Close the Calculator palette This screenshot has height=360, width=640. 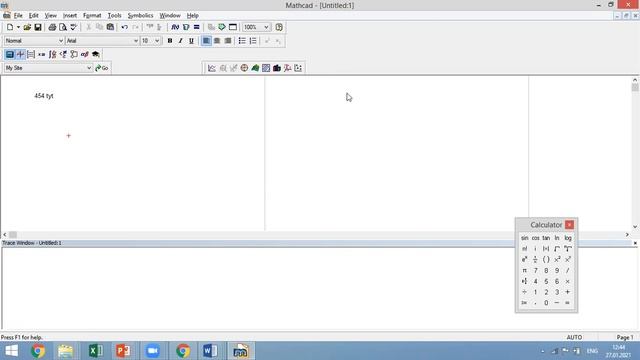(569, 225)
